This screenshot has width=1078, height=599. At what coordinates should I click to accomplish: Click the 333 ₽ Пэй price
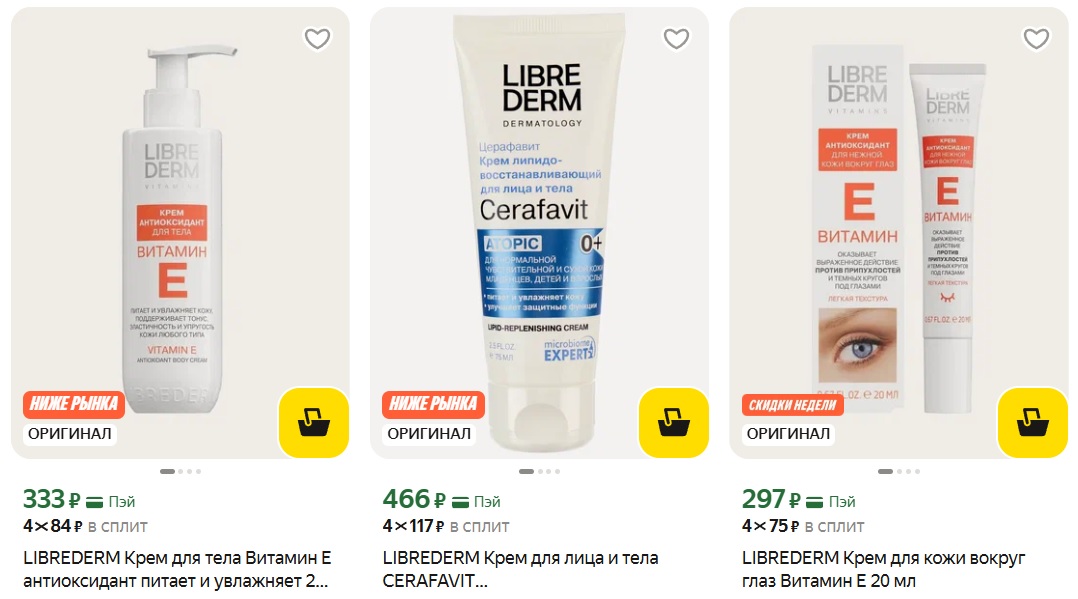click(x=79, y=499)
